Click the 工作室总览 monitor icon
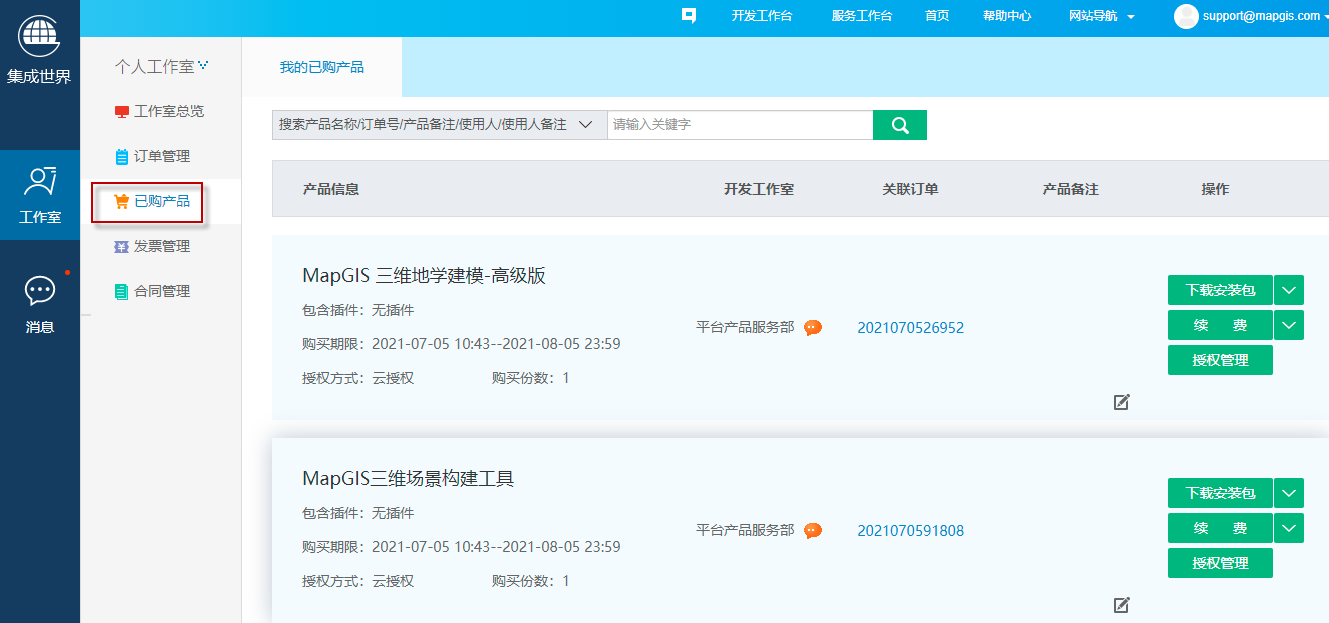 coord(122,112)
